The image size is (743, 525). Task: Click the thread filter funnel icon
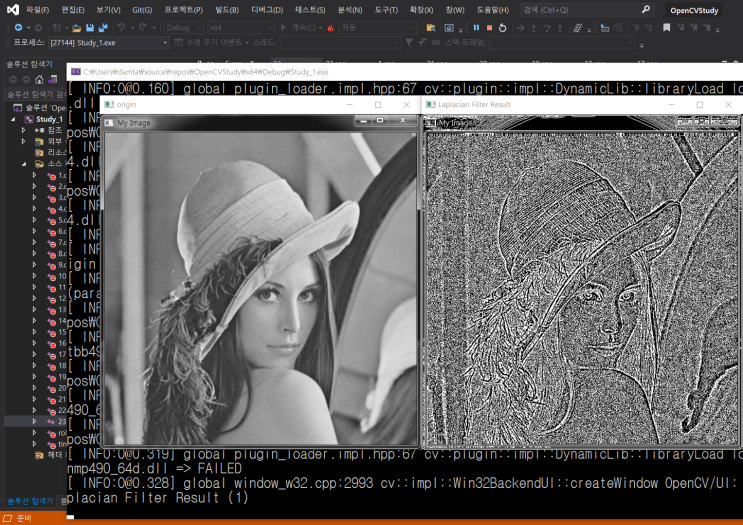409,43
